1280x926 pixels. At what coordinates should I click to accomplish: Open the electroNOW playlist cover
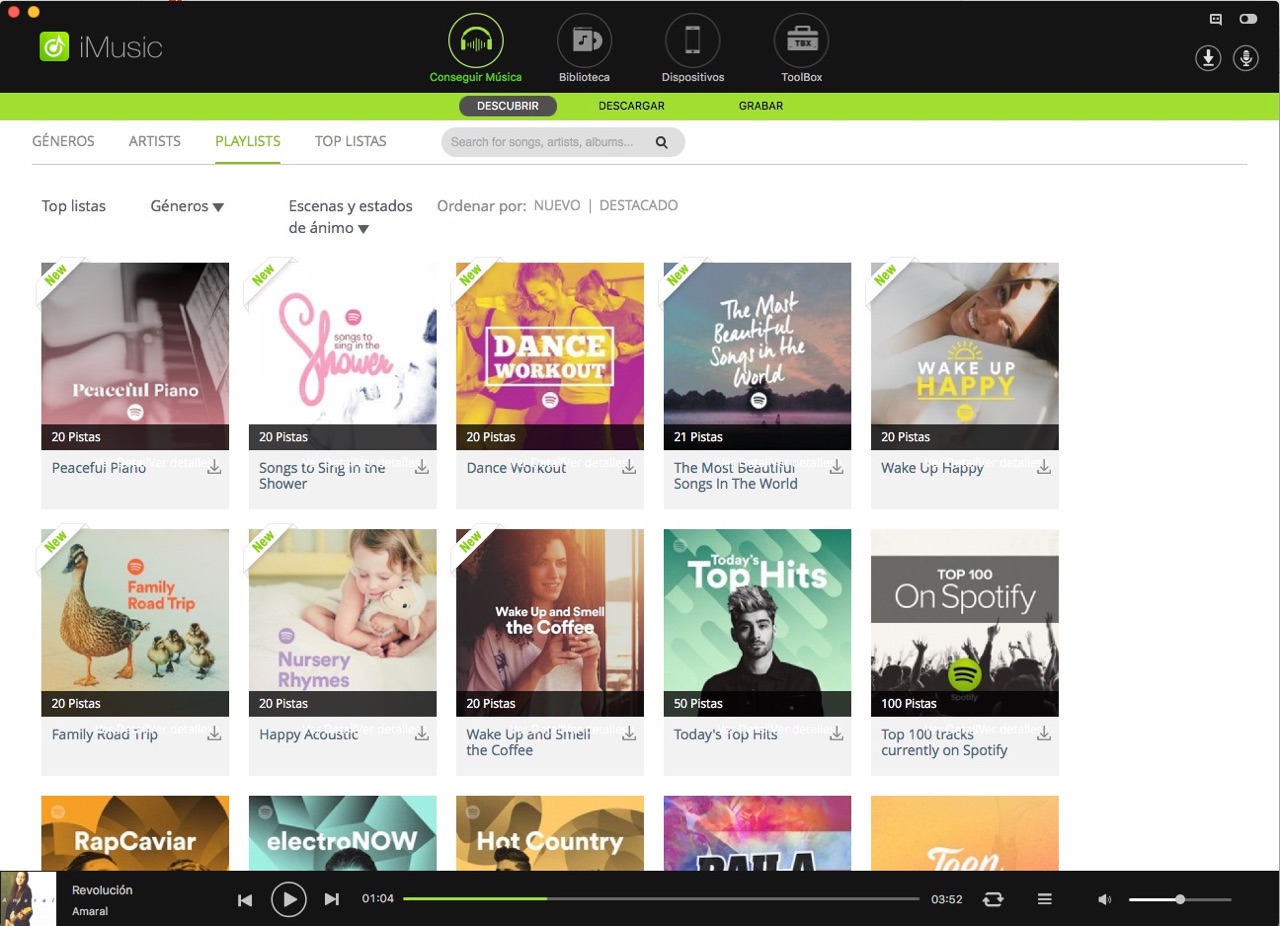(x=343, y=833)
